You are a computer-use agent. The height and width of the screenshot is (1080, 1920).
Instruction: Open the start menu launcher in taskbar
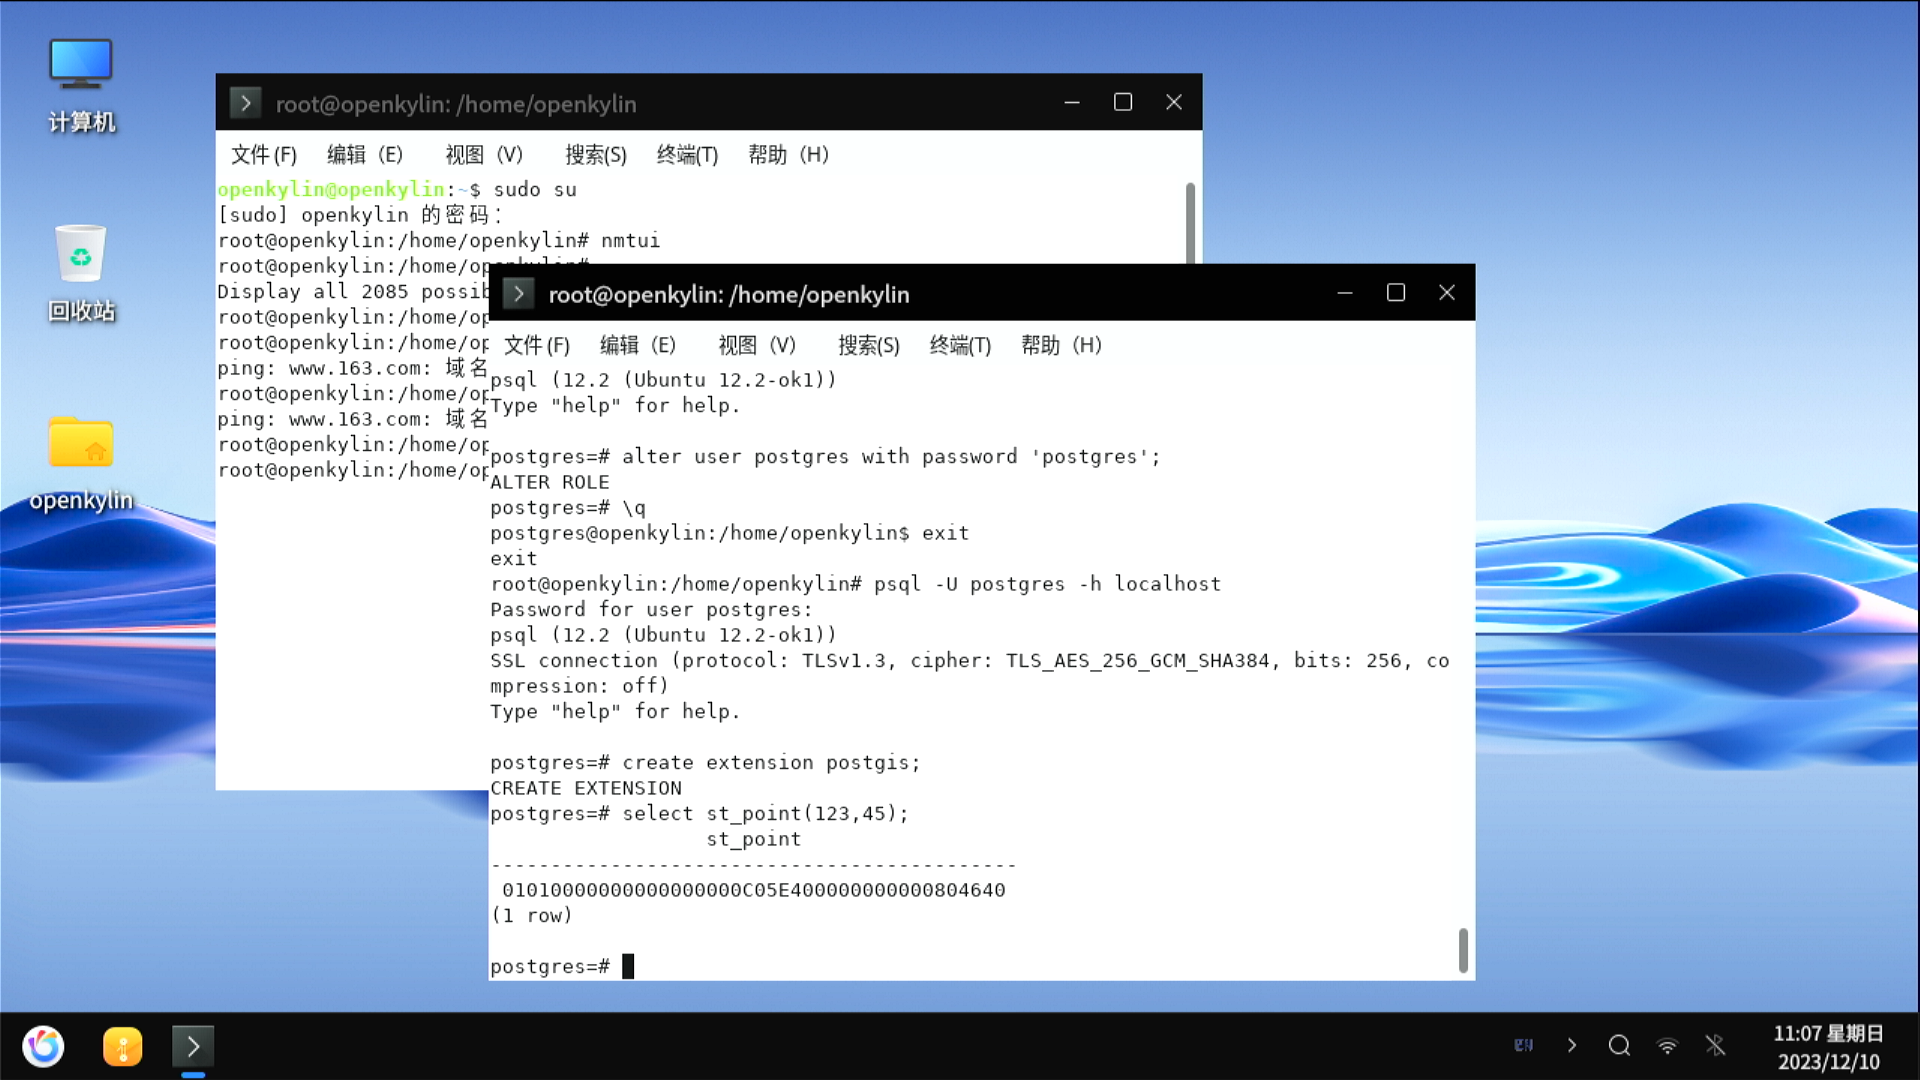(44, 1046)
